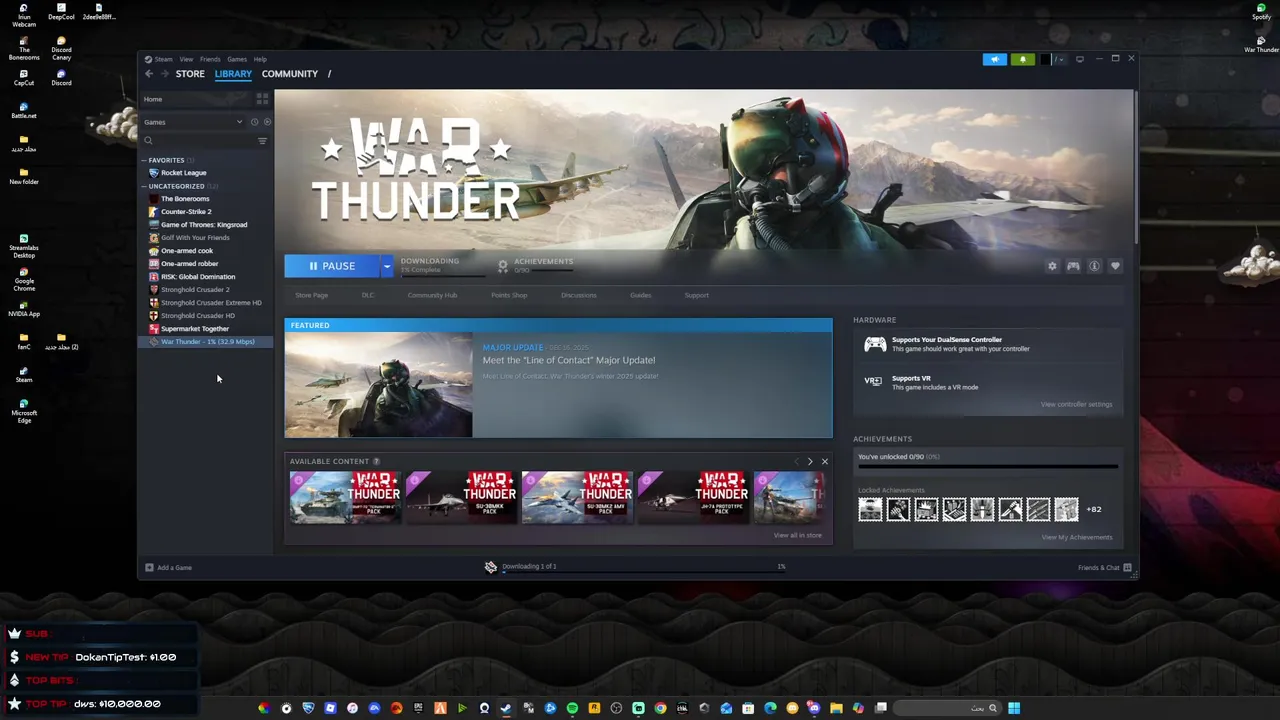Open the Friends menu

210,59
